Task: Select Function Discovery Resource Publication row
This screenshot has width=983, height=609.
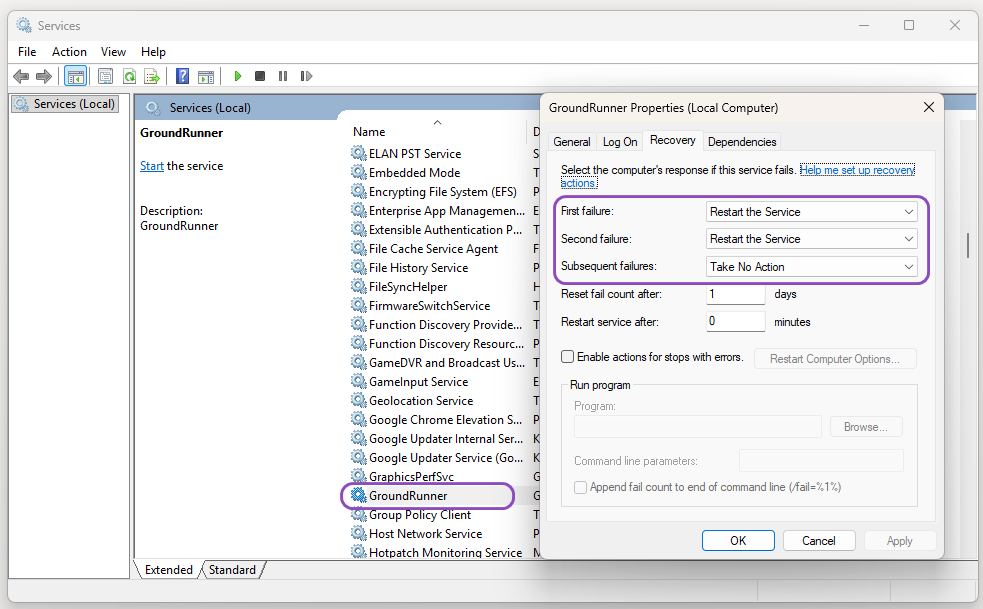Action: [x=446, y=344]
